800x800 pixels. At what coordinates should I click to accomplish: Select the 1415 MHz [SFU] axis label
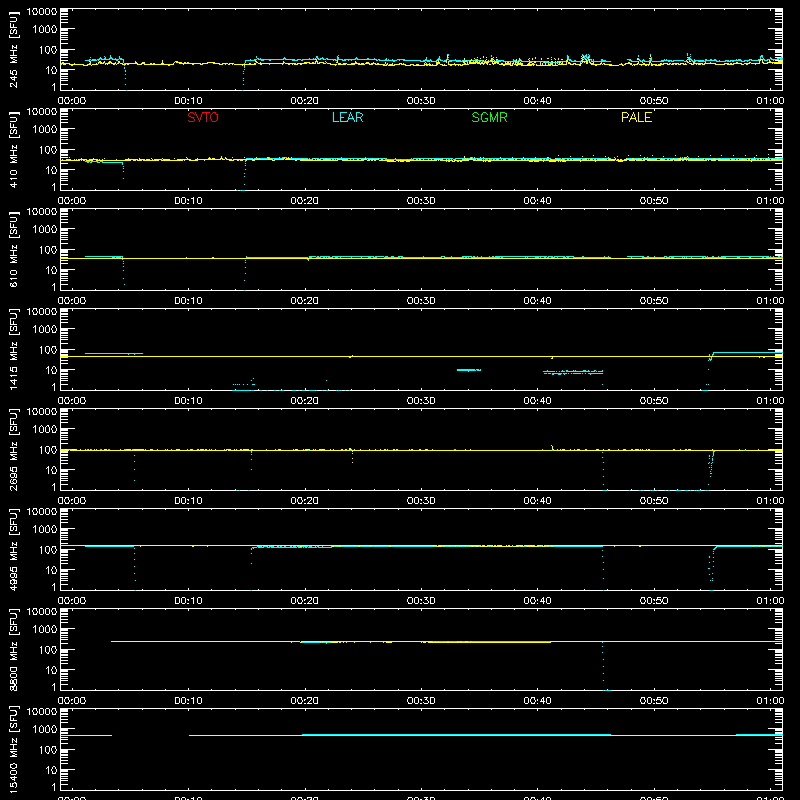click(14, 349)
